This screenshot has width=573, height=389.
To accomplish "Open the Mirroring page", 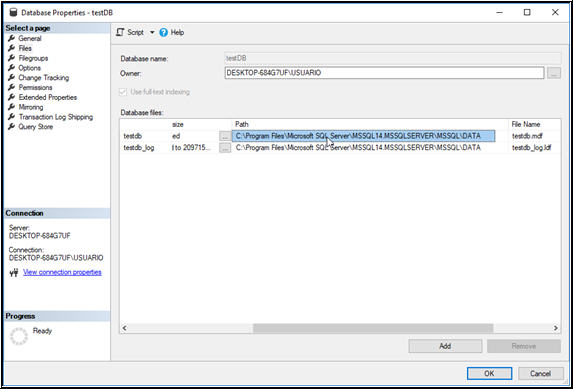I will pos(31,107).
